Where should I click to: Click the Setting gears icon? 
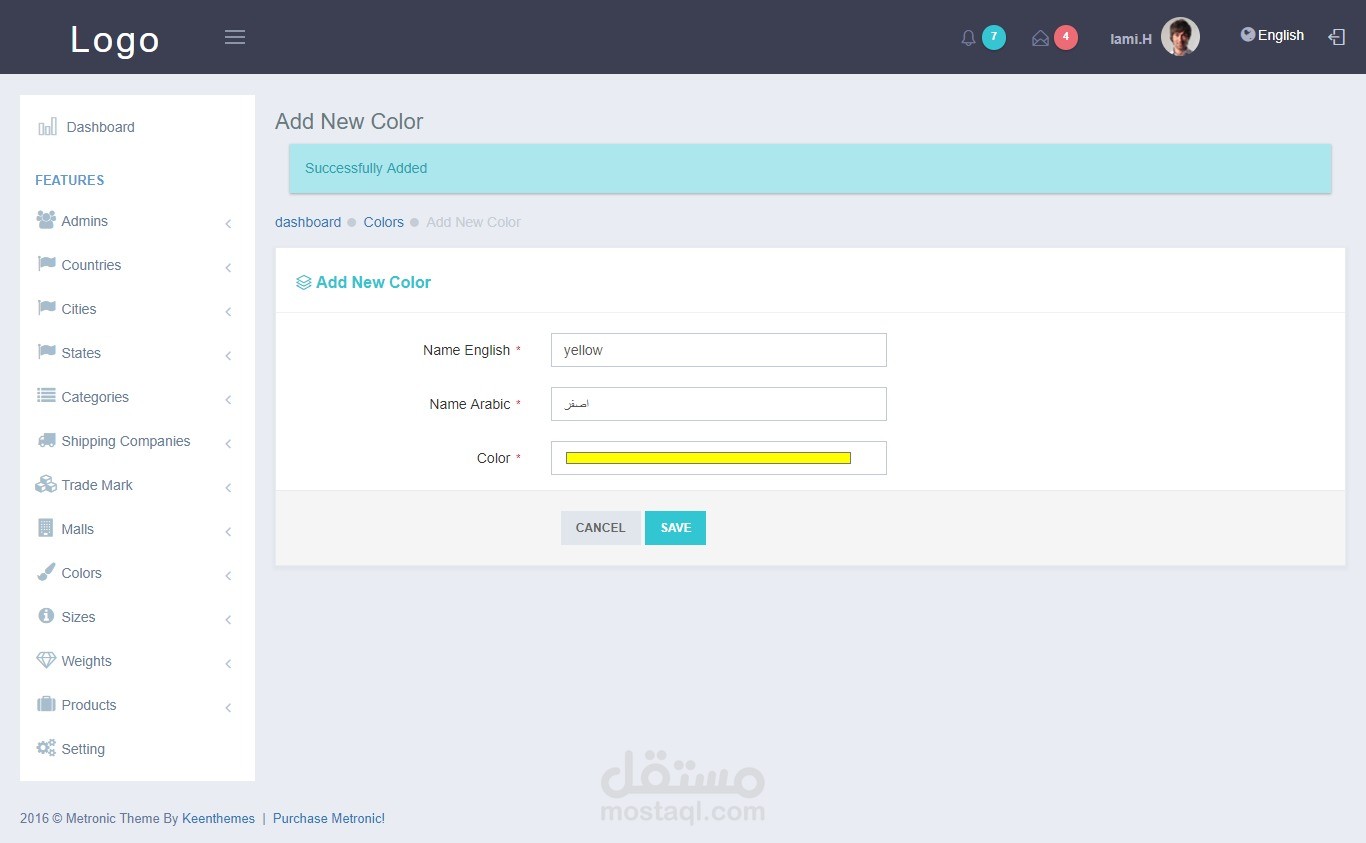point(46,748)
